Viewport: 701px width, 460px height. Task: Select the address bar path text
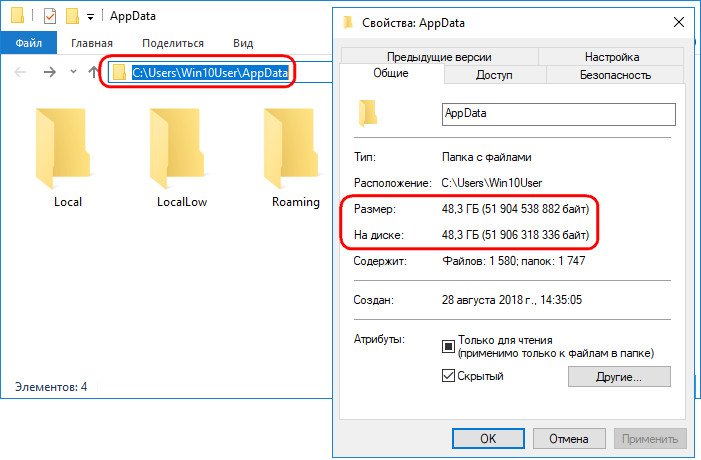click(210, 72)
